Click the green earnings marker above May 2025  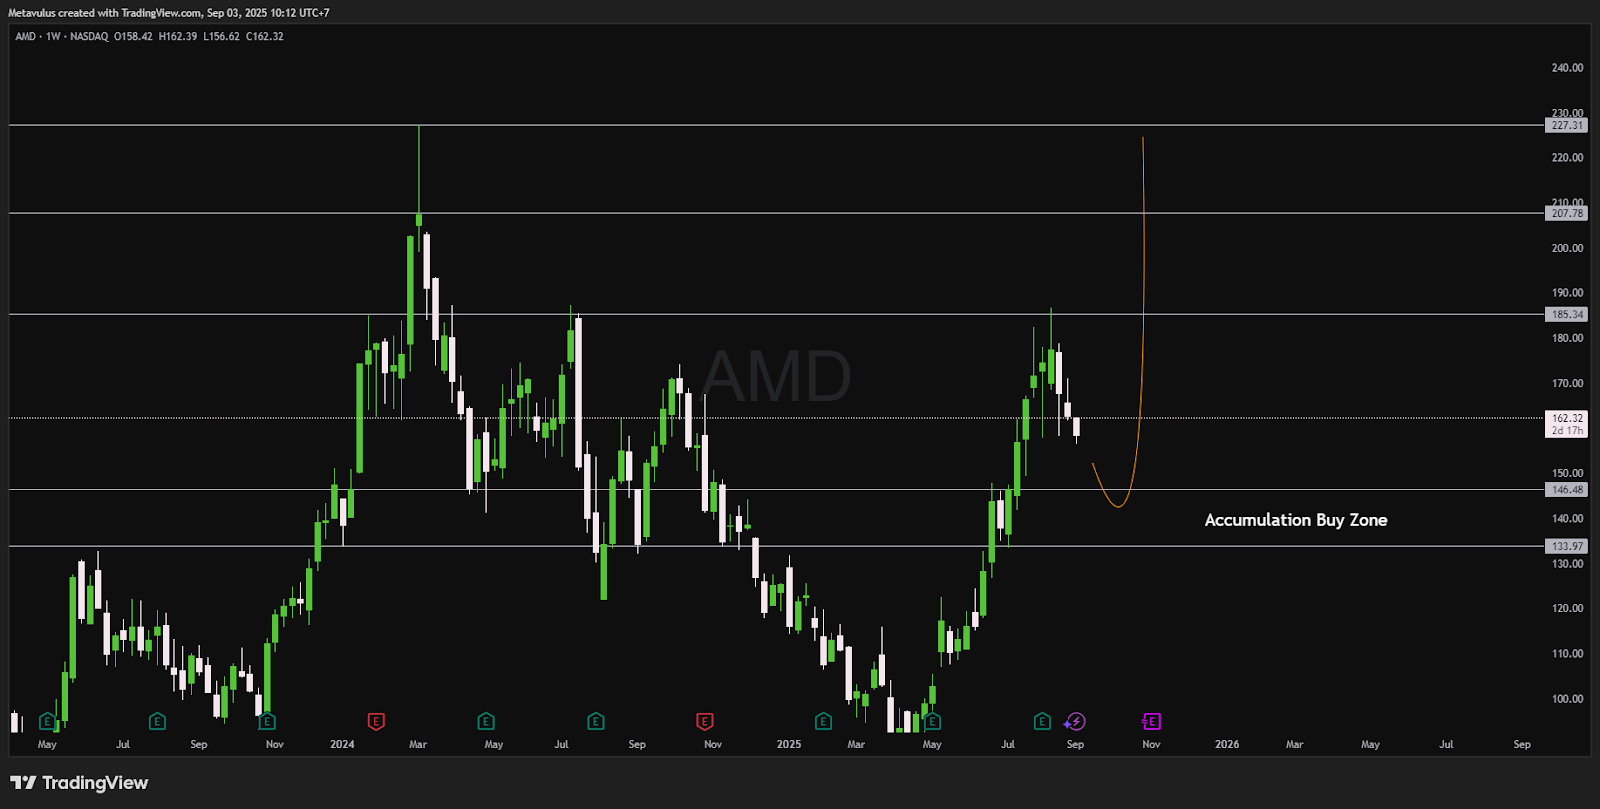coord(932,721)
